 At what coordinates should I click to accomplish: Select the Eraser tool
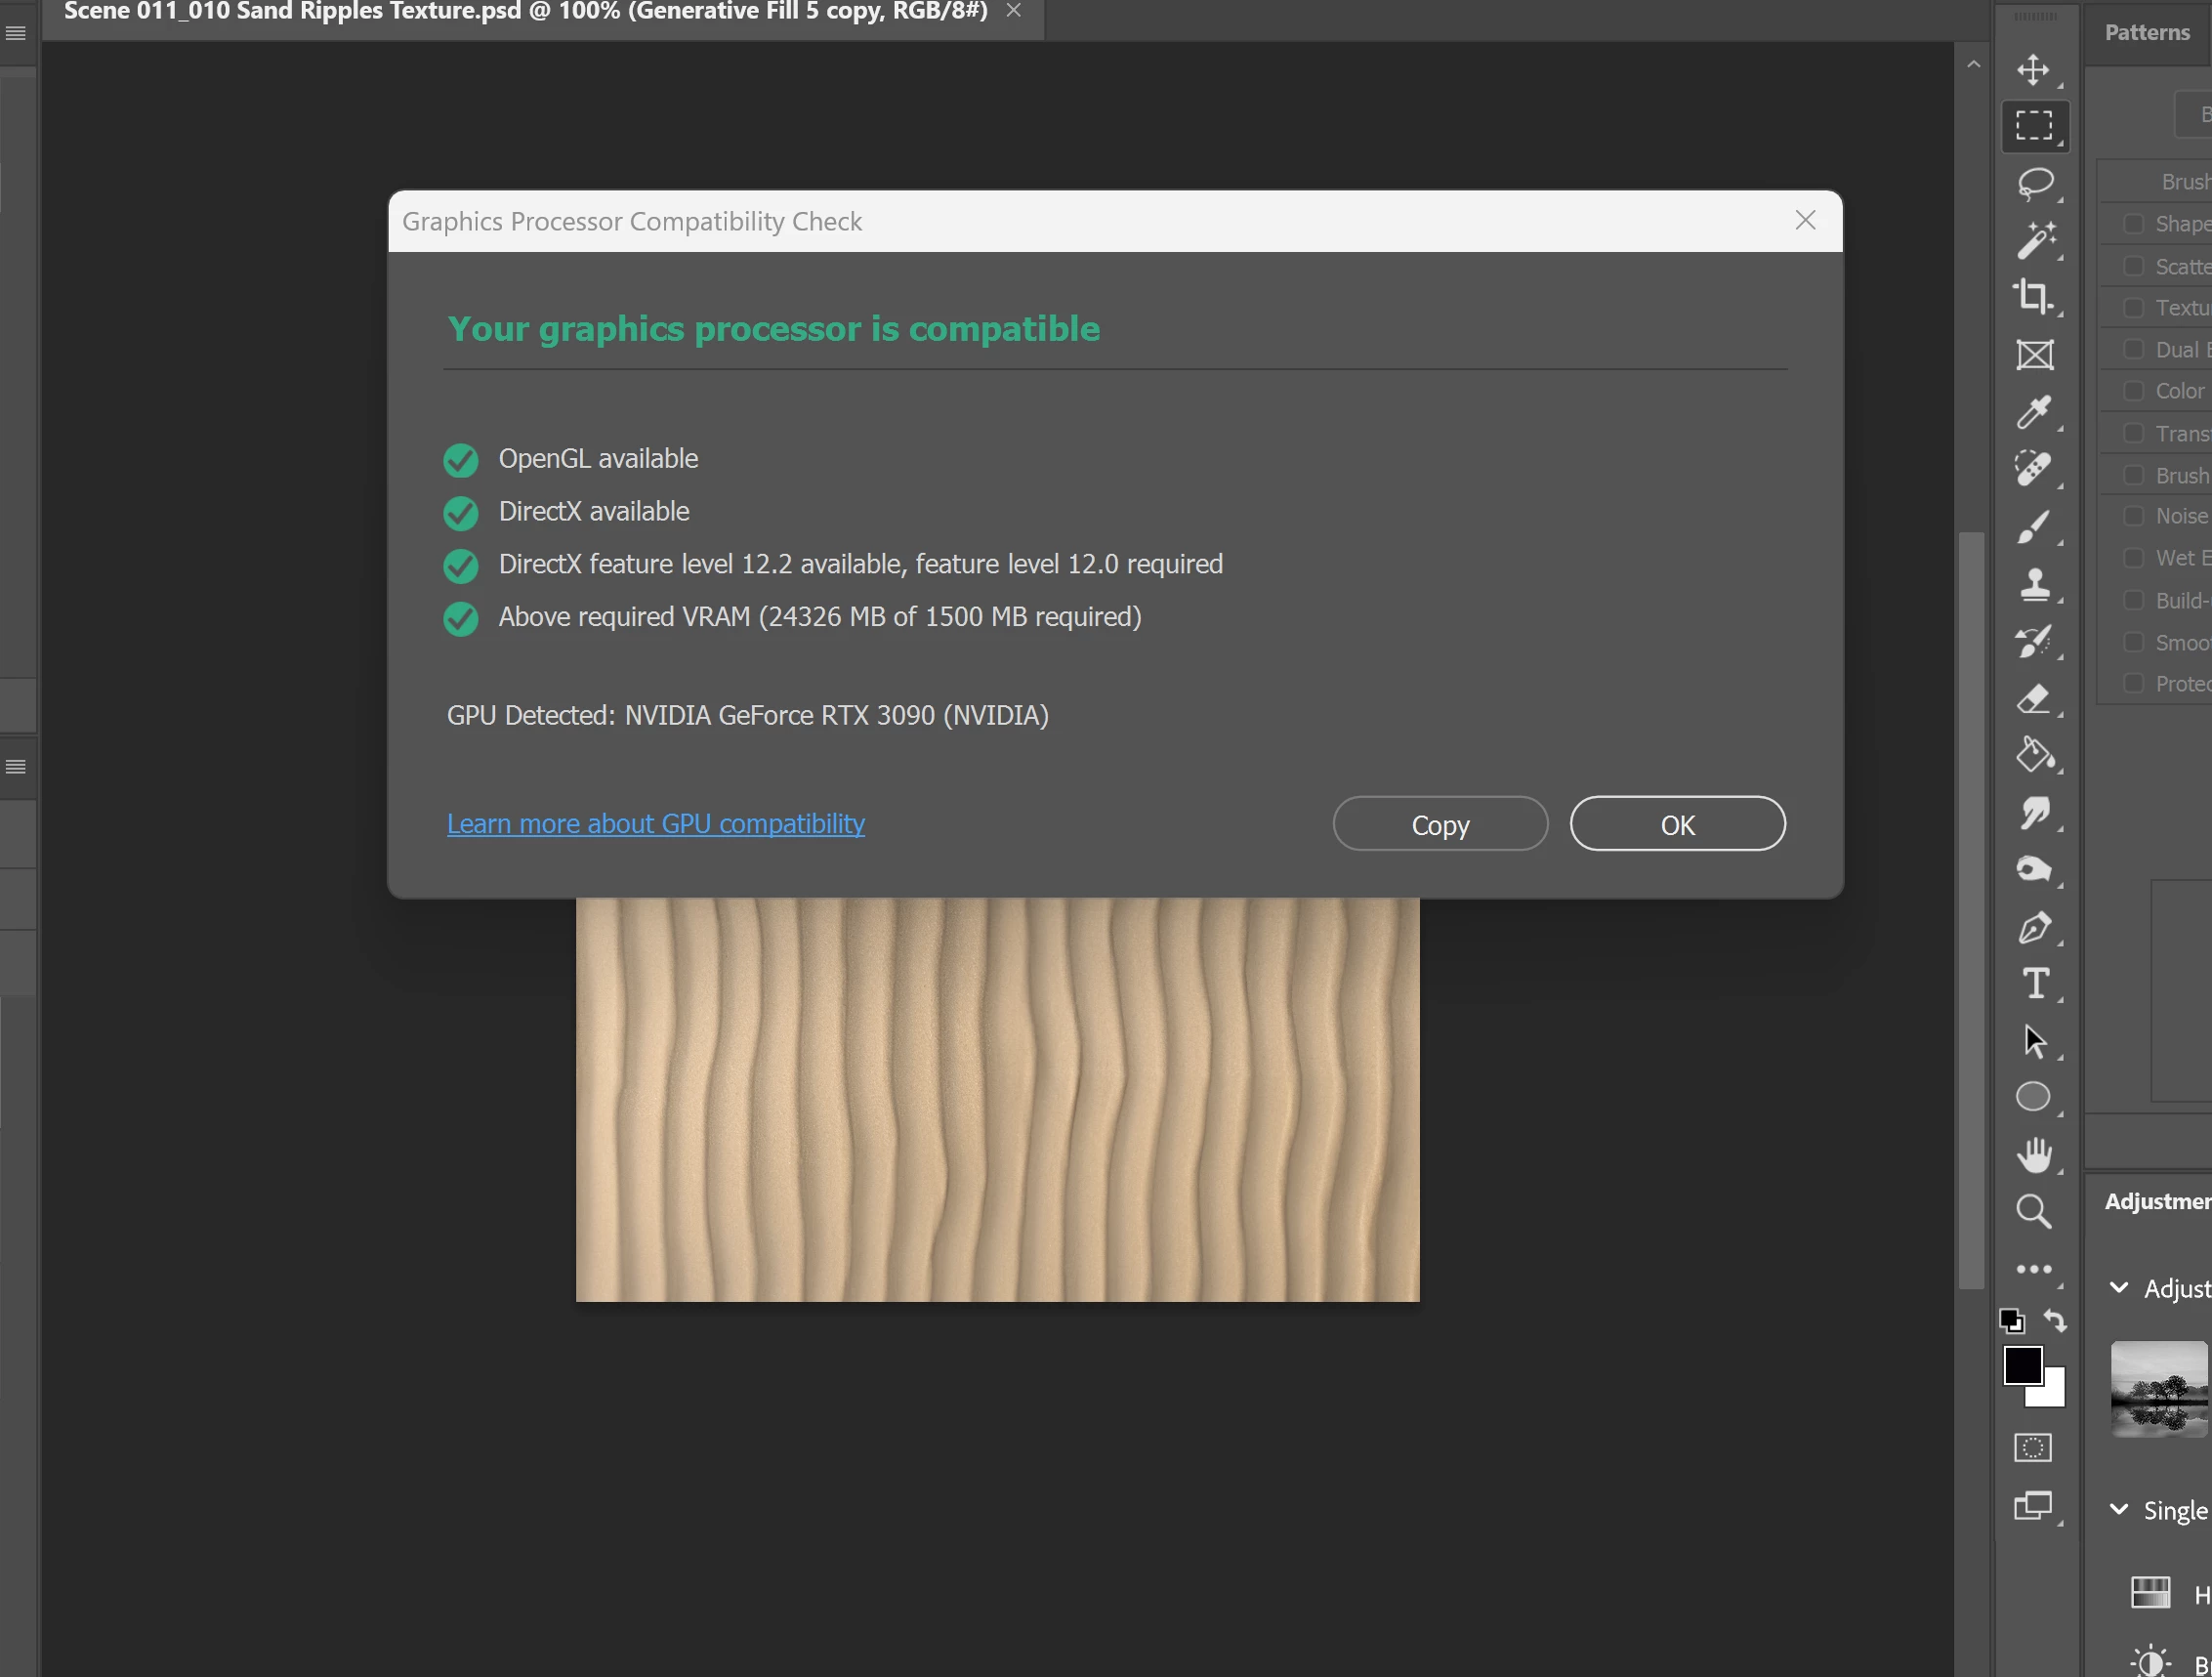(x=2033, y=698)
